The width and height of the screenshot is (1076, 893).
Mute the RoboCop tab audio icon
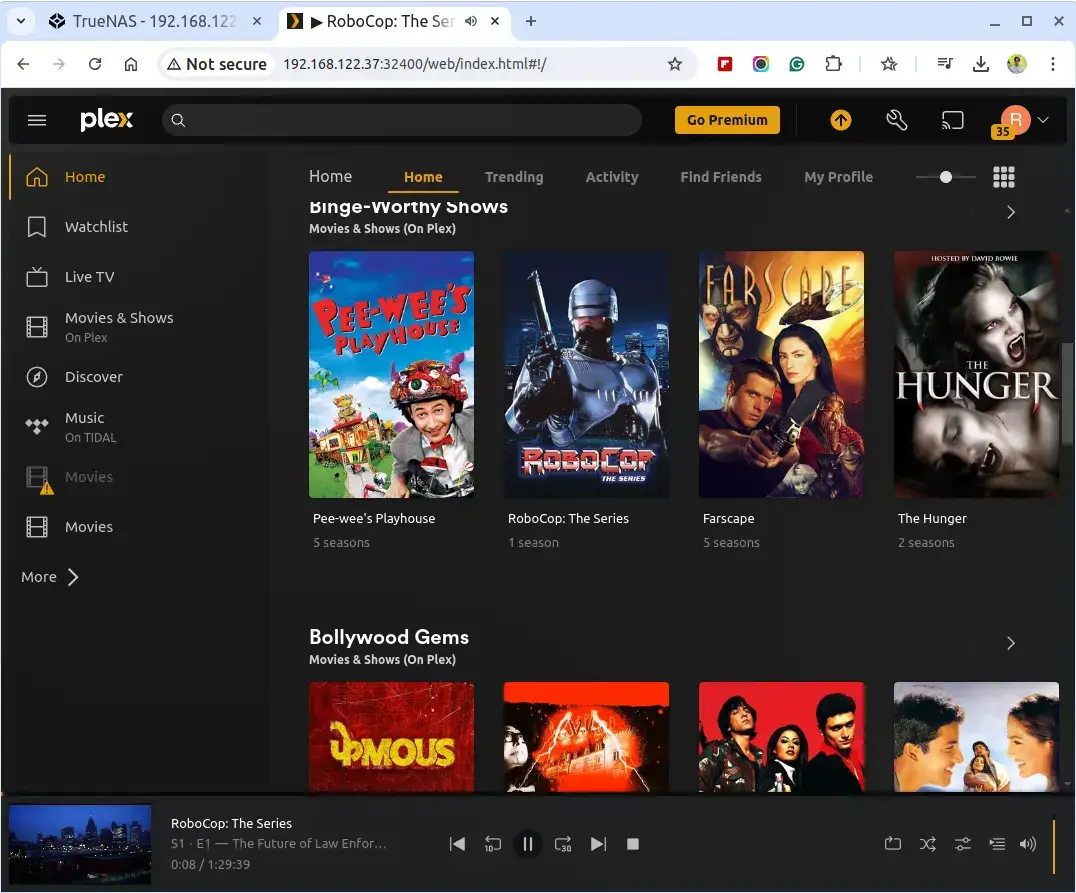coord(471,21)
